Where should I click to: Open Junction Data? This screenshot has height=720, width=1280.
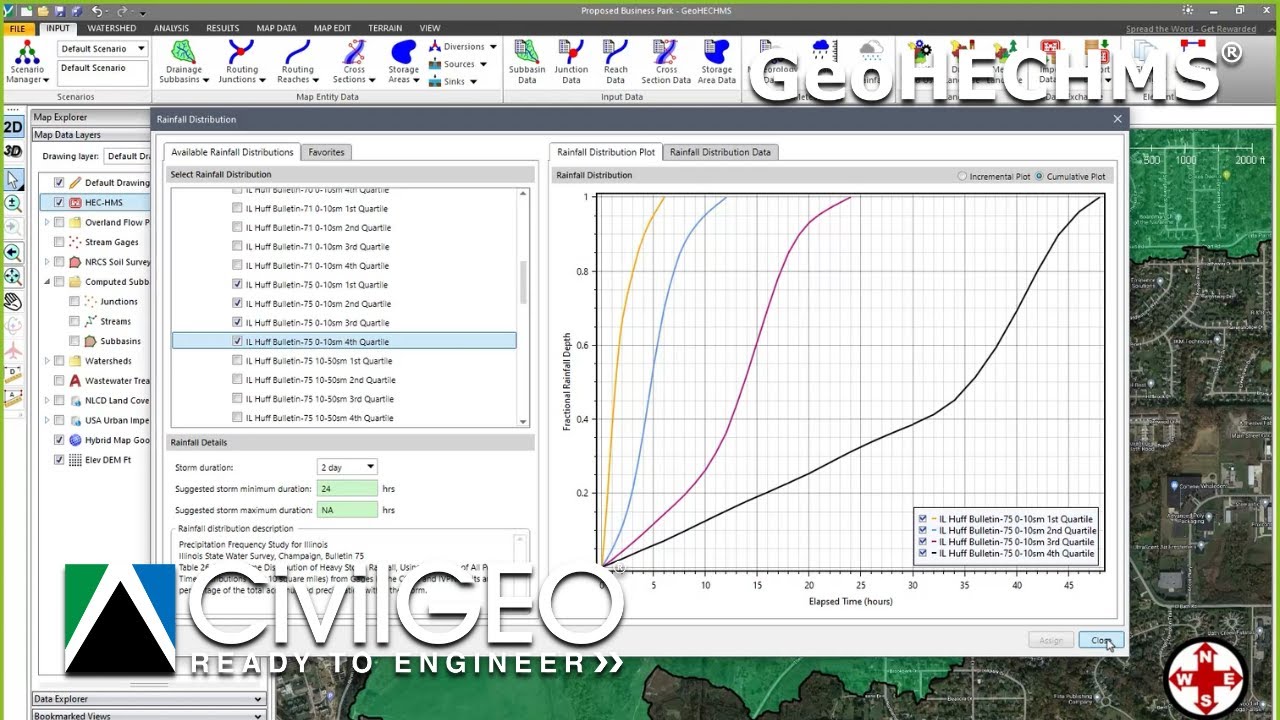(x=571, y=63)
